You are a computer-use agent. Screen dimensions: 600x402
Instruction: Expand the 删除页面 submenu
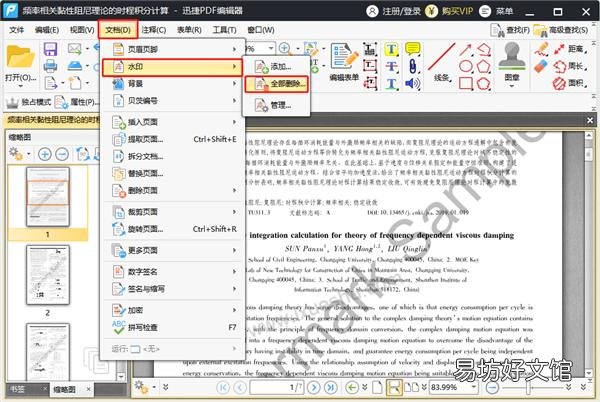[173, 190]
